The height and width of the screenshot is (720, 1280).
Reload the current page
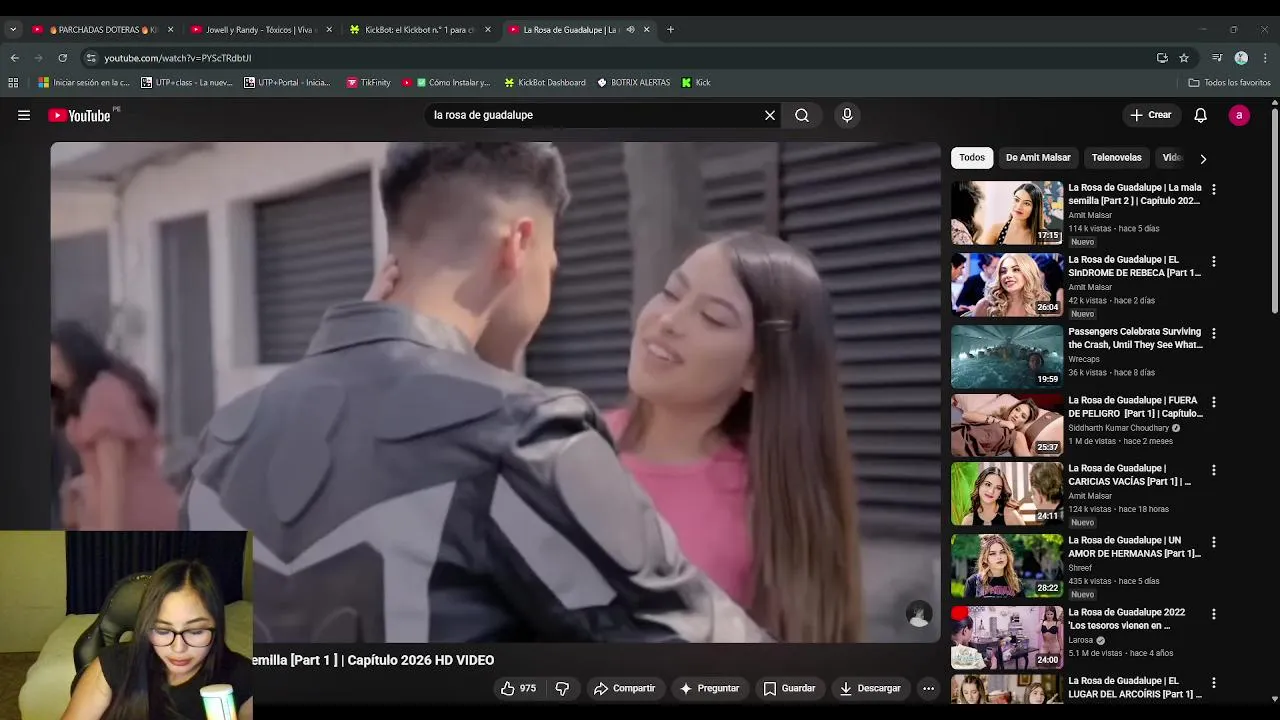[x=62, y=58]
